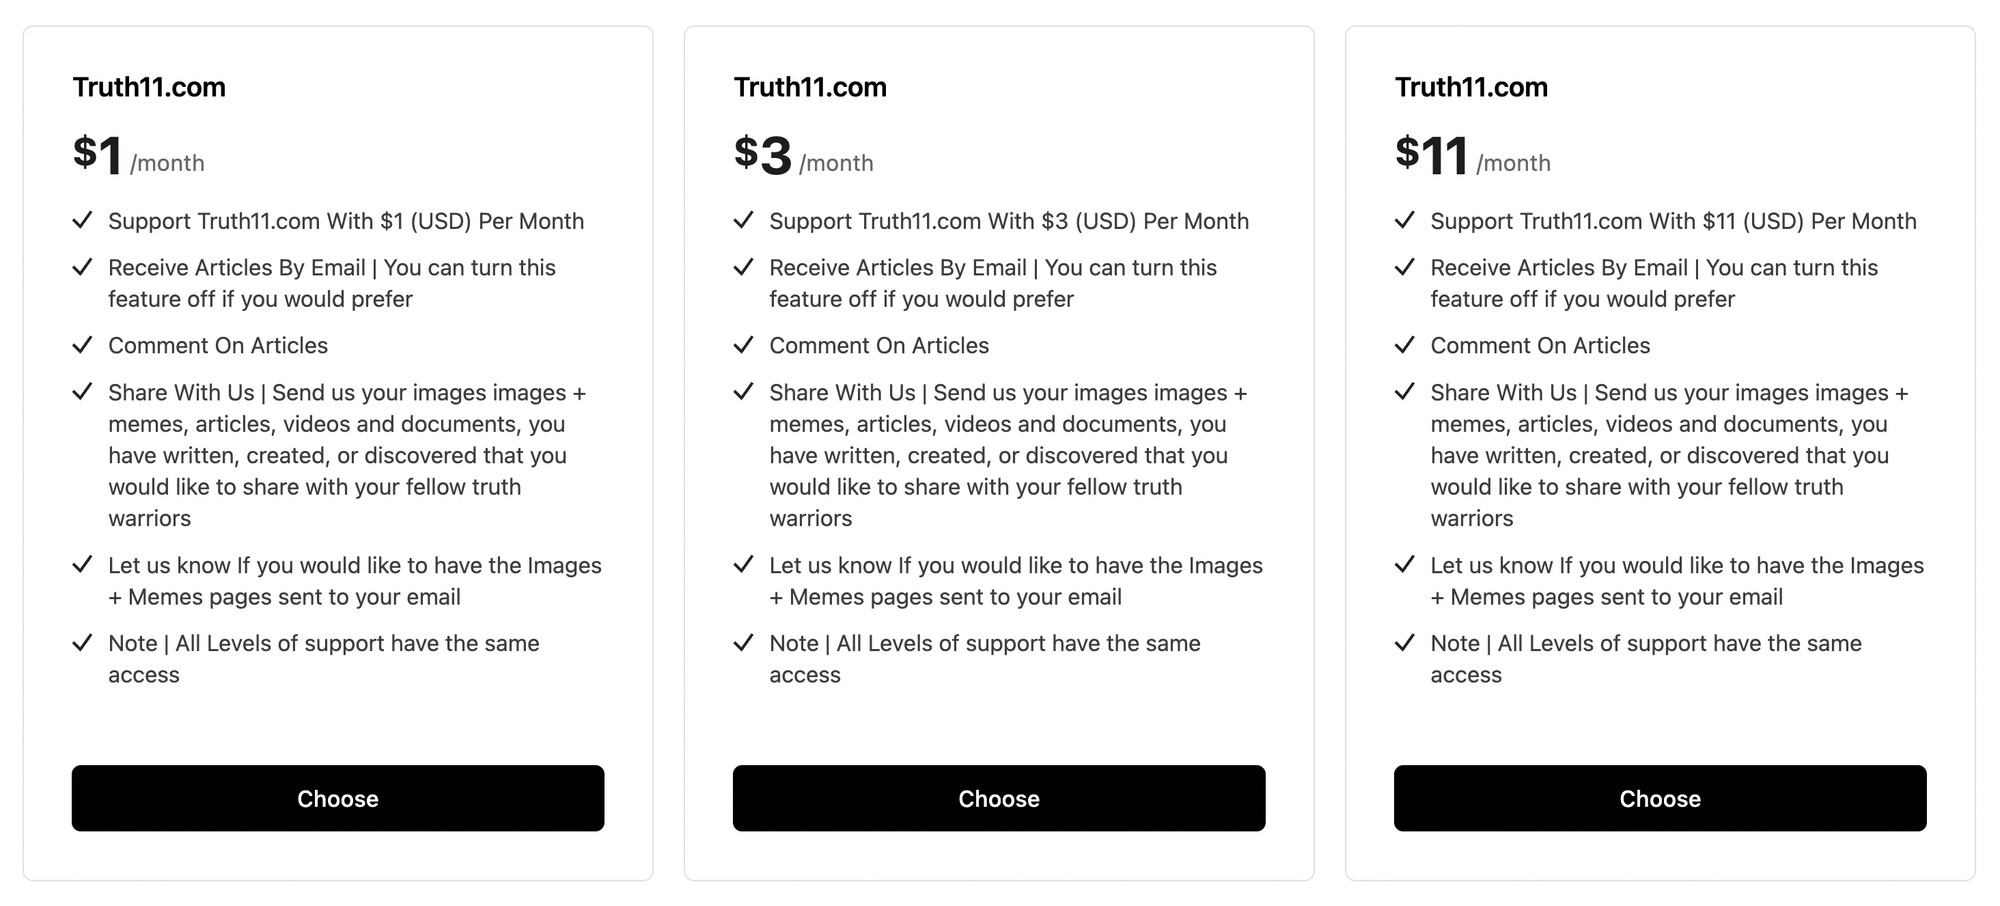
Task: Click checkmark beside Support With $3 text
Action: point(743,220)
